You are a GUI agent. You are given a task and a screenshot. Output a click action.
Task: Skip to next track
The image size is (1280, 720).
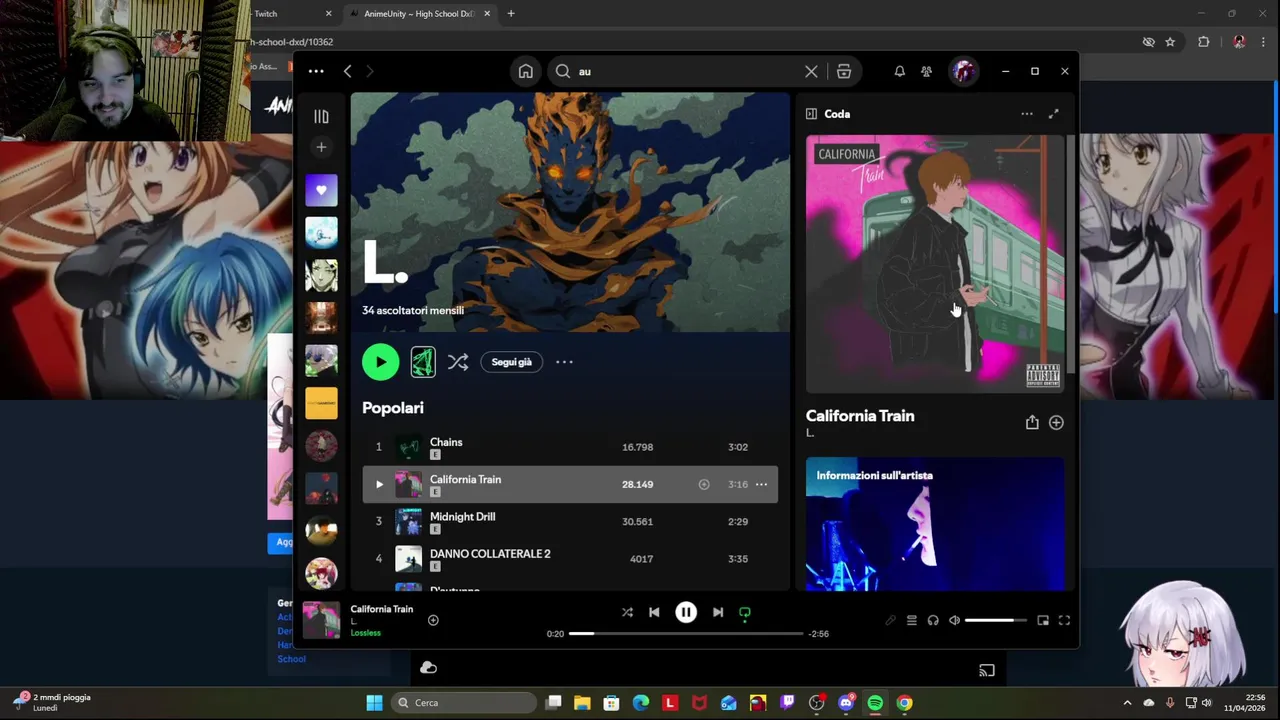point(718,612)
